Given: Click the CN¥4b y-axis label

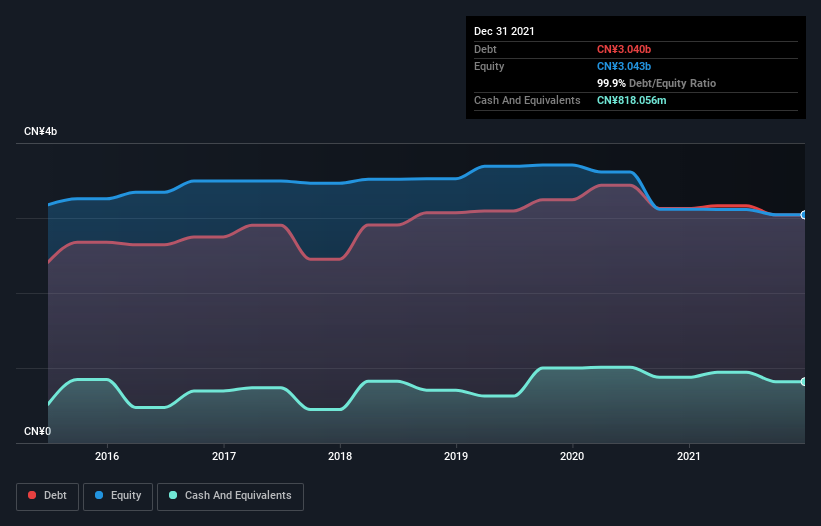Looking at the screenshot, I should (40, 131).
